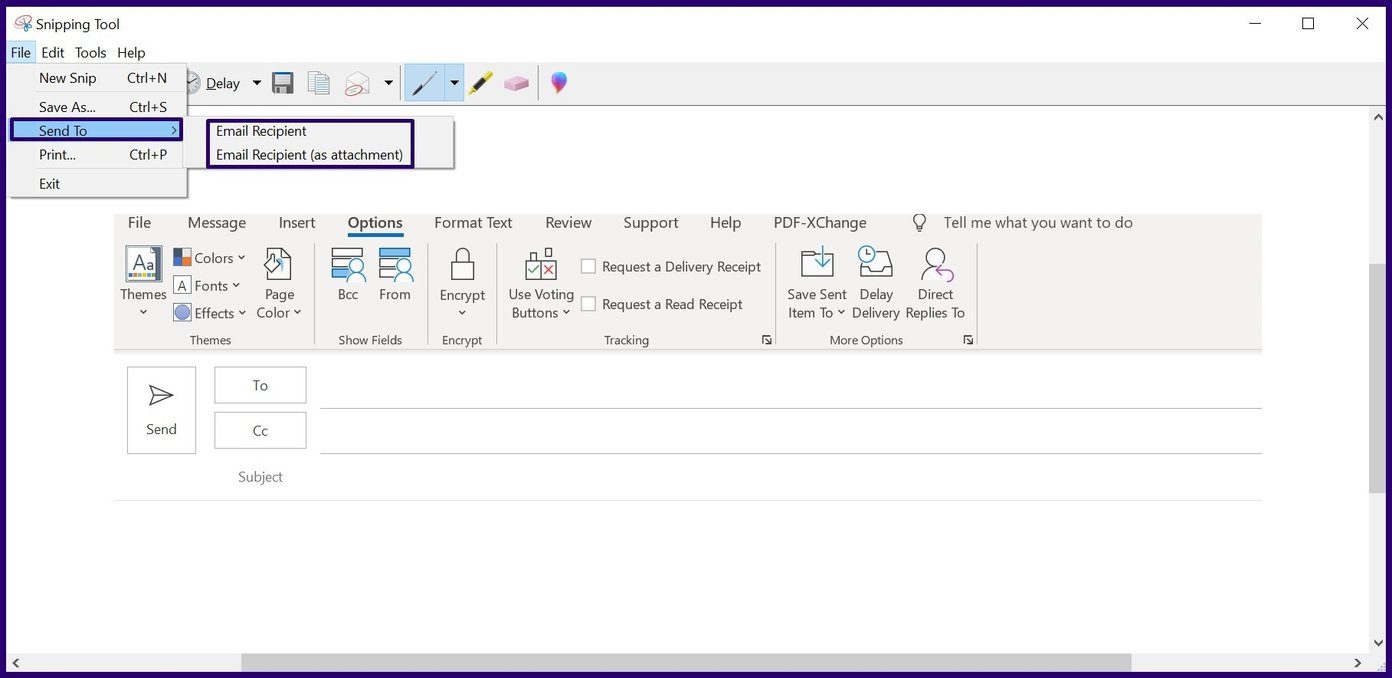Open the Help menu next to Tools
Viewport: 1392px width, 678px height.
(131, 53)
